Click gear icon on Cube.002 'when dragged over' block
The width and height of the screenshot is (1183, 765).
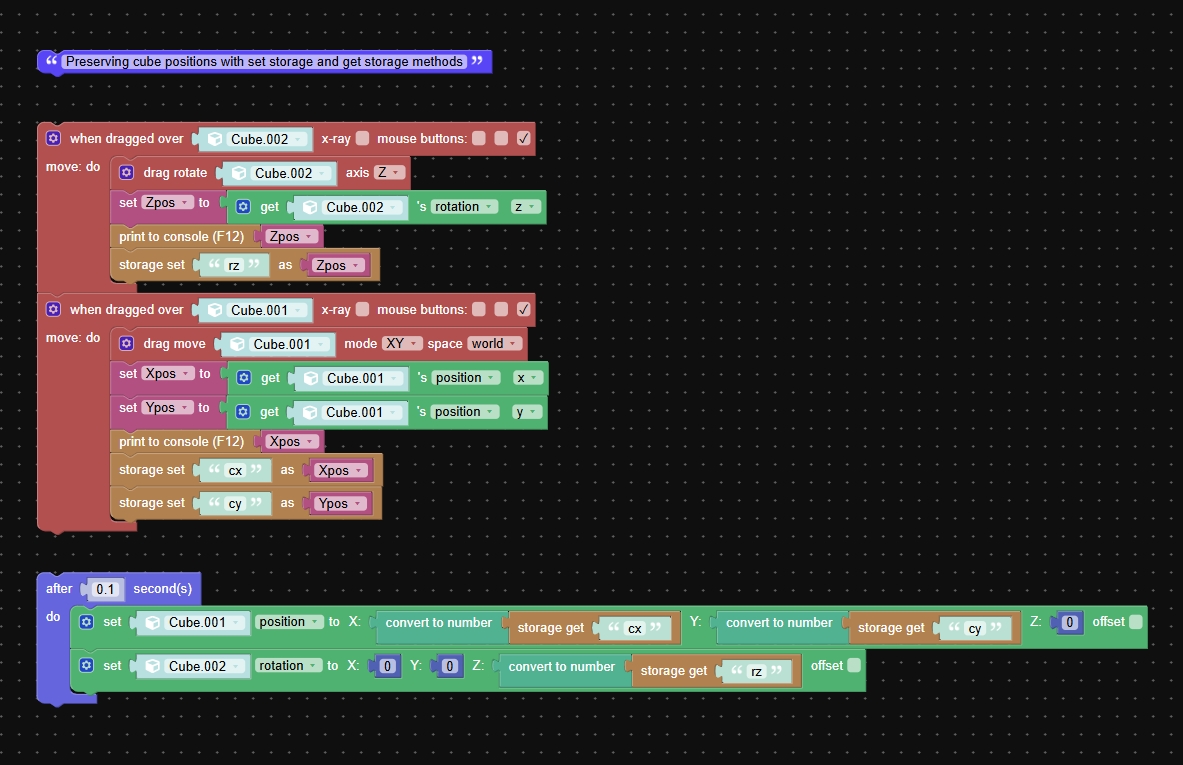click(53, 138)
